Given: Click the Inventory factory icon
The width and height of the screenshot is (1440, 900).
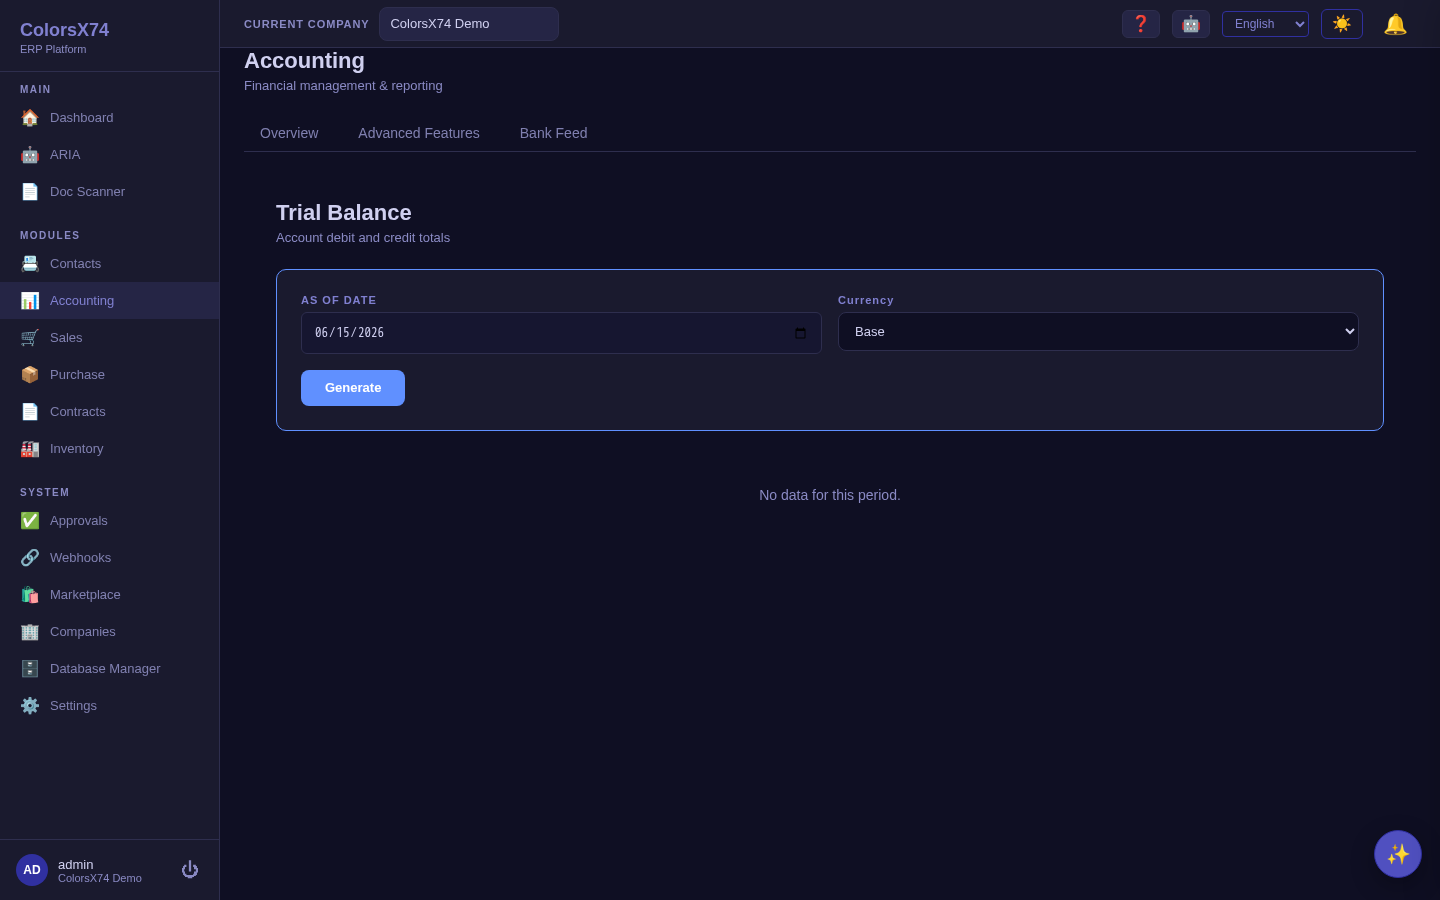Looking at the screenshot, I should (x=30, y=449).
